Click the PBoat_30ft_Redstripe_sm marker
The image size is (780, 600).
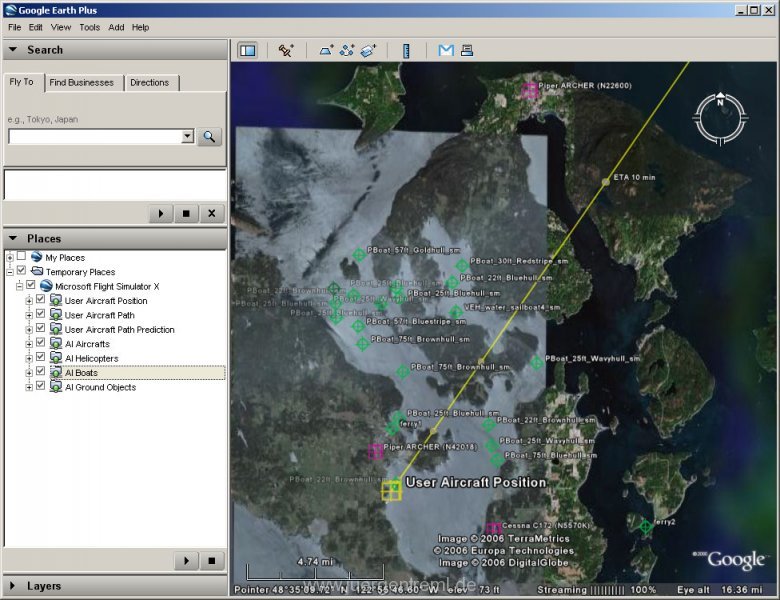click(462, 265)
